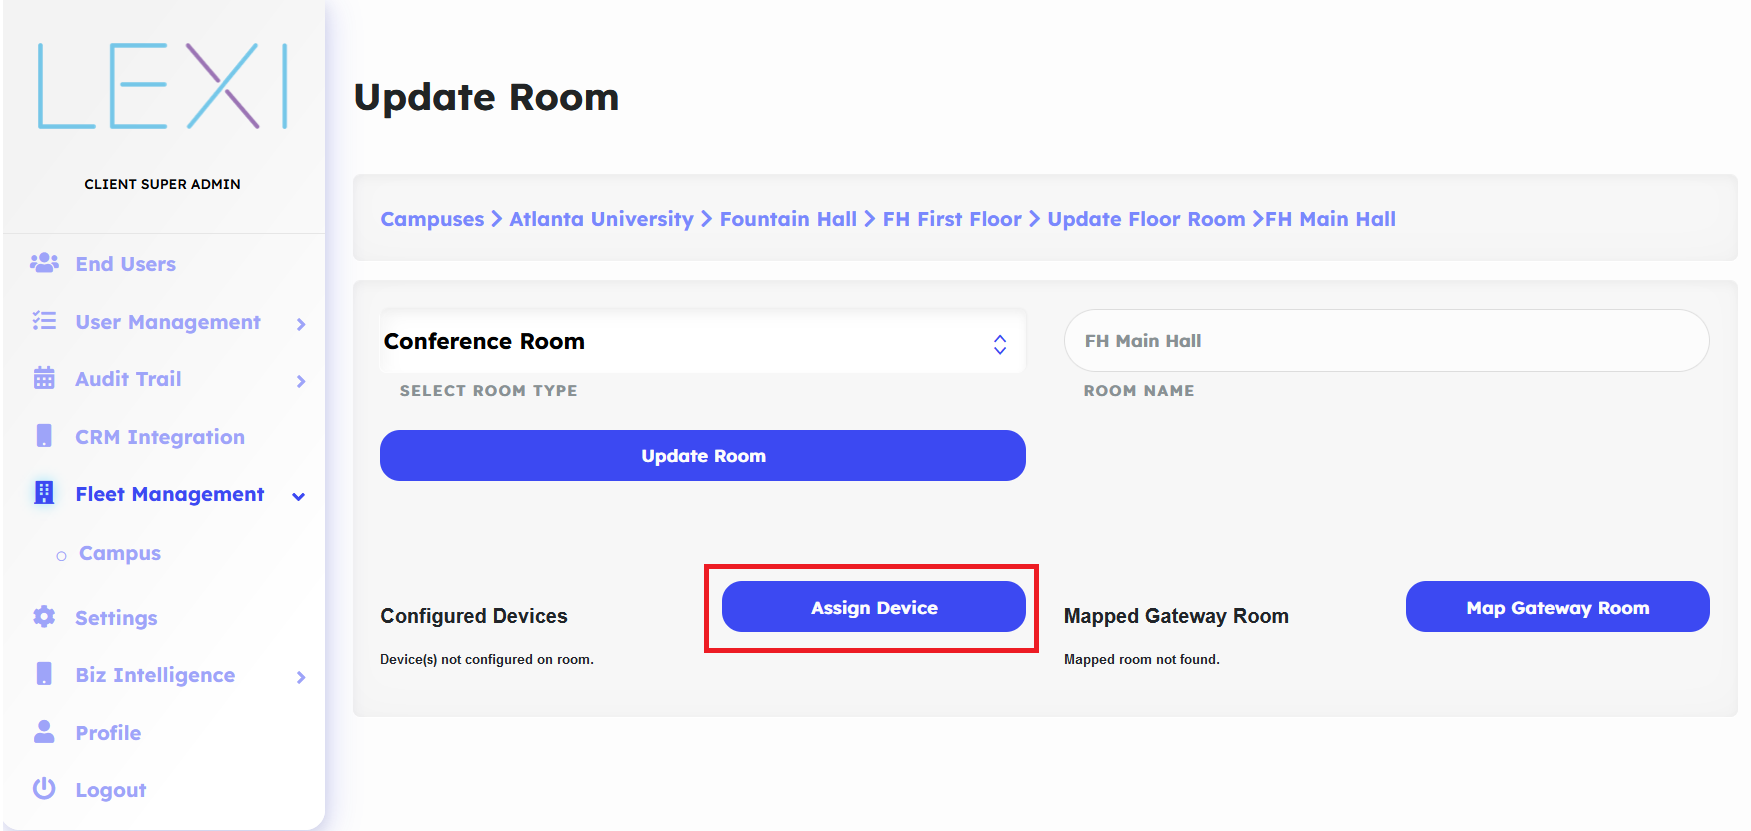Expand the User Management submenu chevron
The height and width of the screenshot is (831, 1751).
coord(301,324)
